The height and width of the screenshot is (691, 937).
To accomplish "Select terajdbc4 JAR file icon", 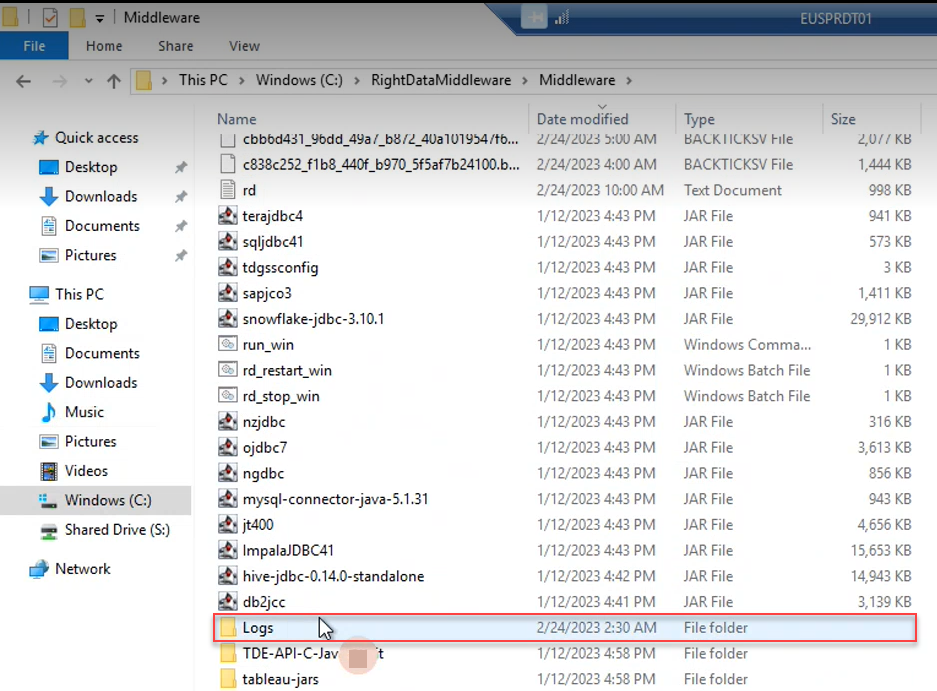I will (x=228, y=216).
